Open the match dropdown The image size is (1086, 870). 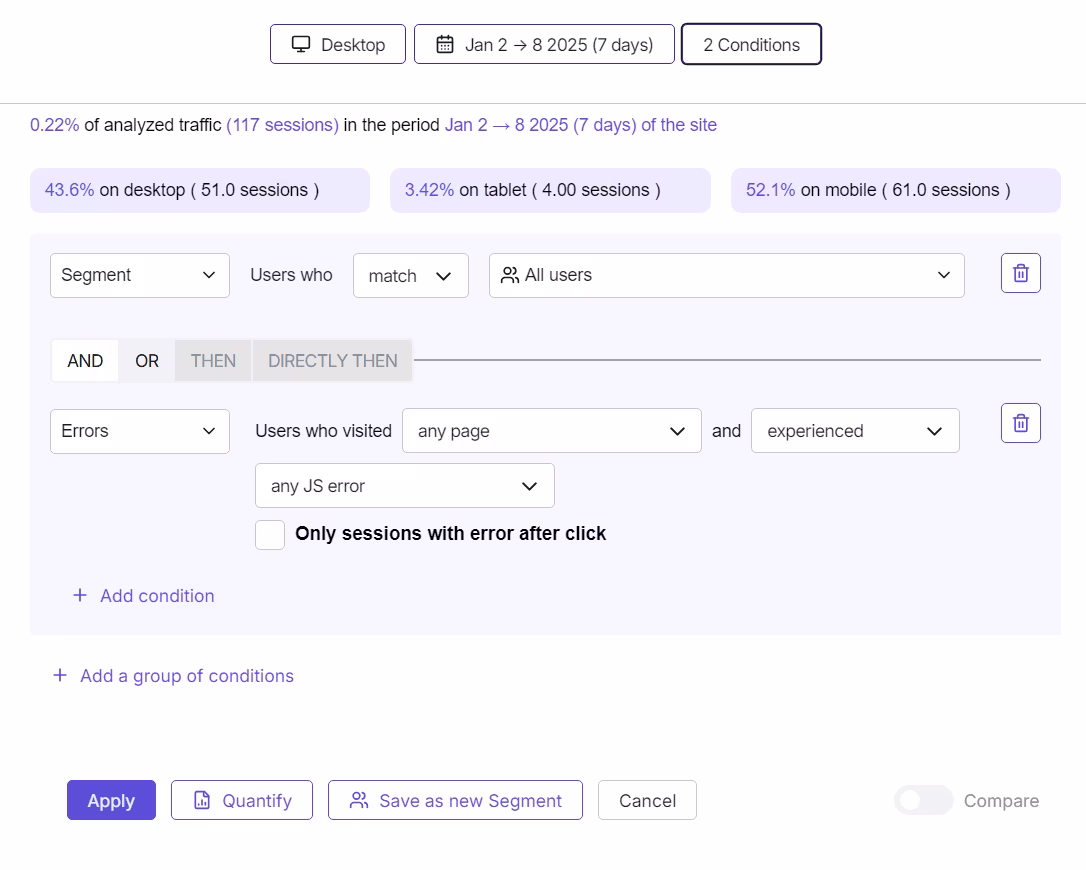[x=411, y=276]
